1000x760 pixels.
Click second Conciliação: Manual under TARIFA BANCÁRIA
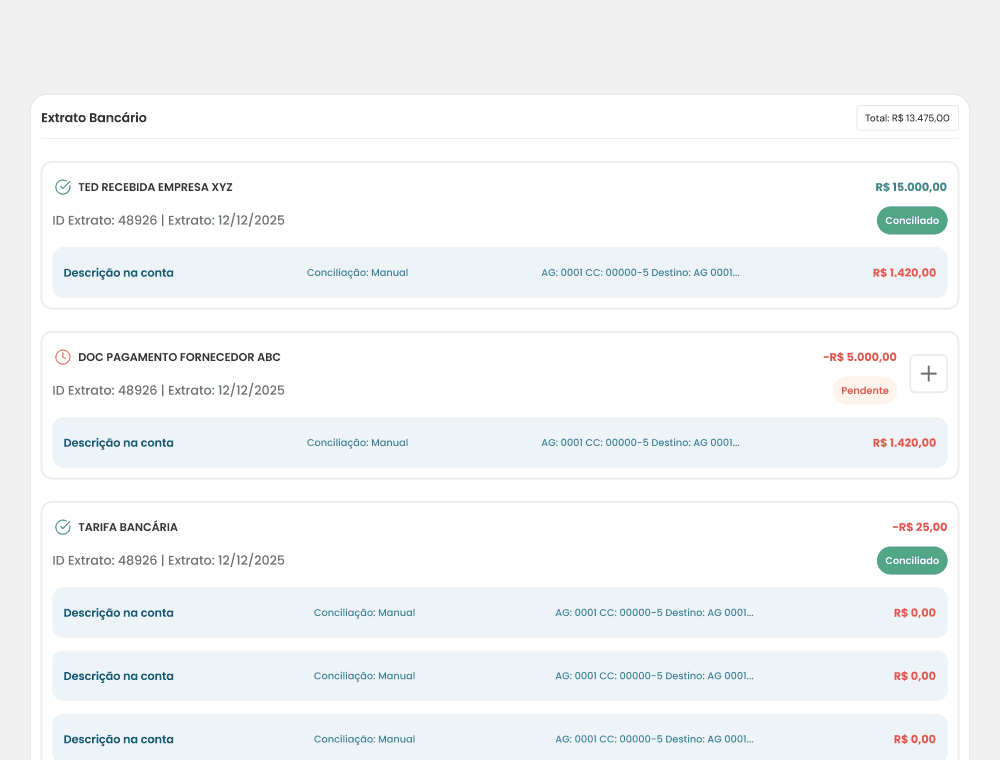pos(364,676)
